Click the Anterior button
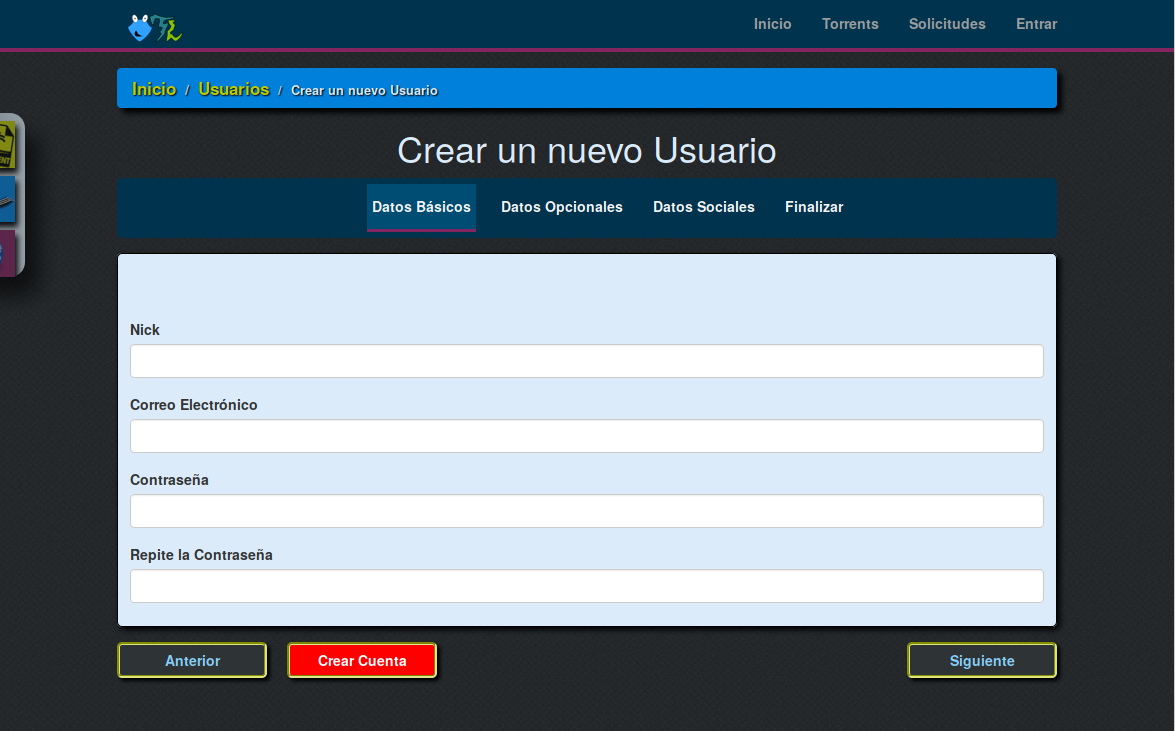The width and height of the screenshot is (1175, 731). (193, 661)
